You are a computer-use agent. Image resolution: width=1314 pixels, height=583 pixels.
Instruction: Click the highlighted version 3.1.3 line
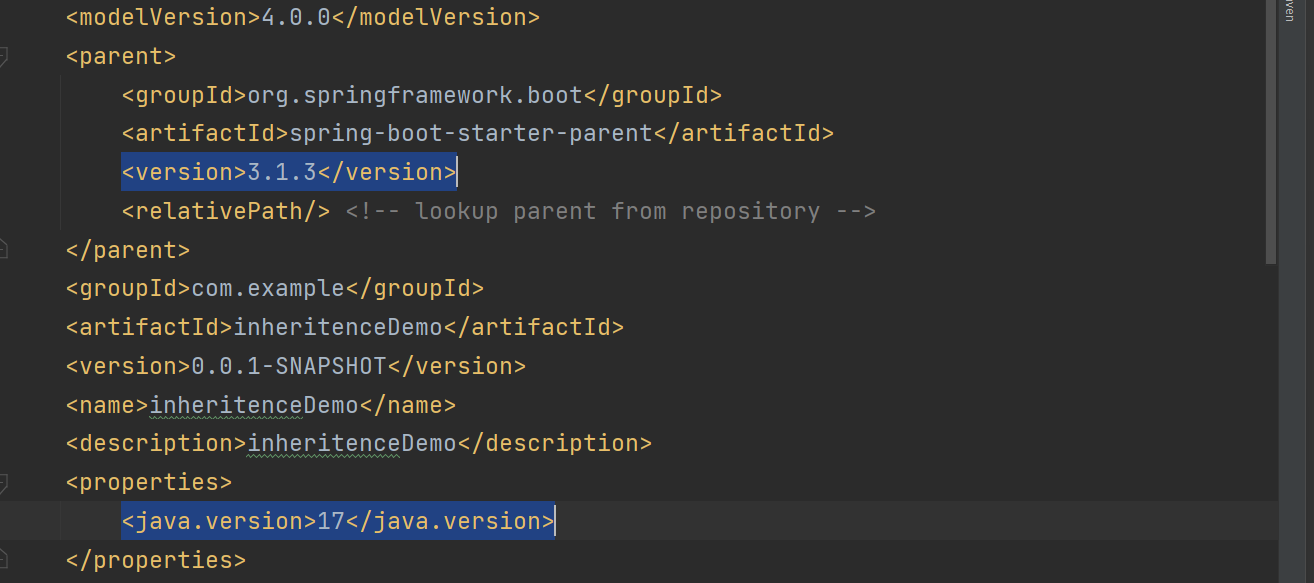(289, 172)
